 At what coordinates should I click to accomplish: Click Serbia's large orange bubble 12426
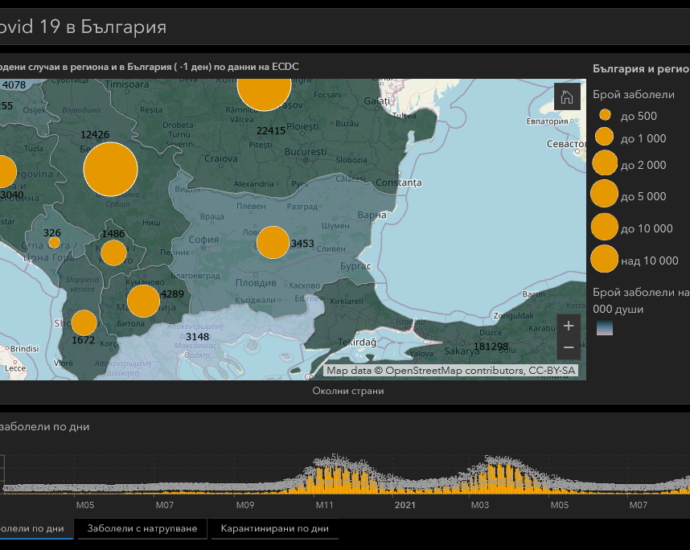[111, 169]
